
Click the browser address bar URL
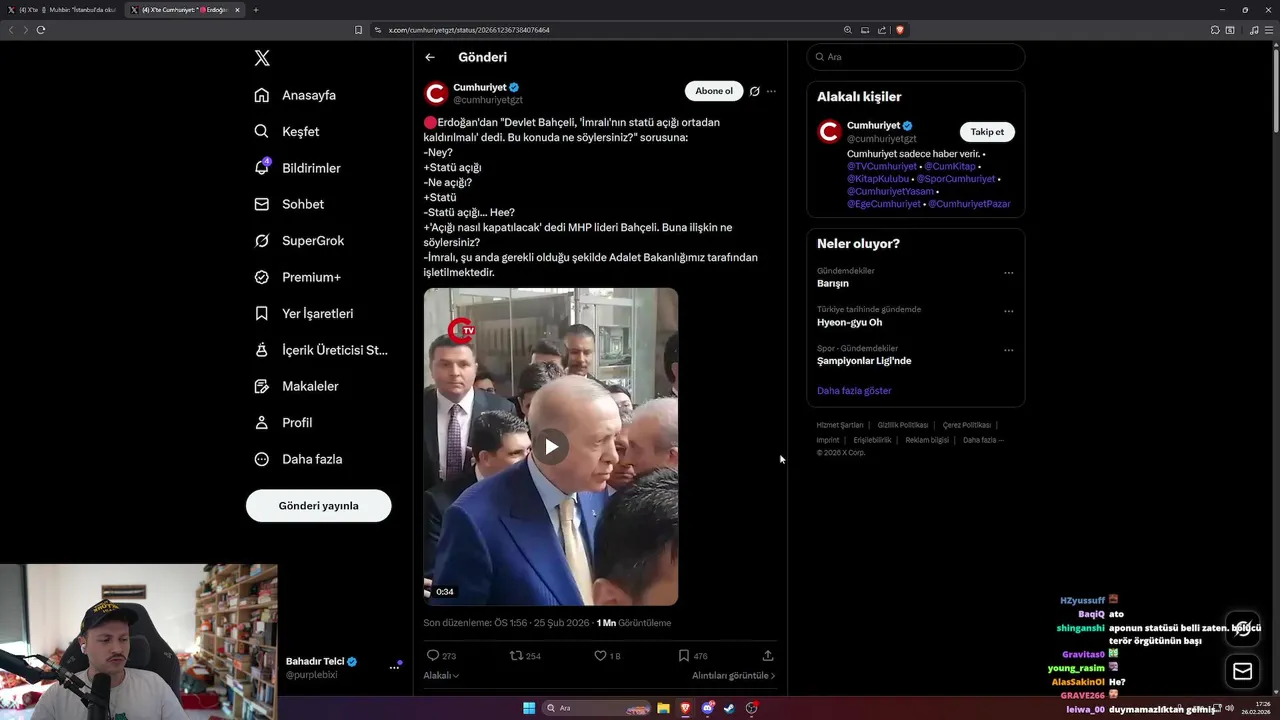pyautogui.click(x=469, y=30)
